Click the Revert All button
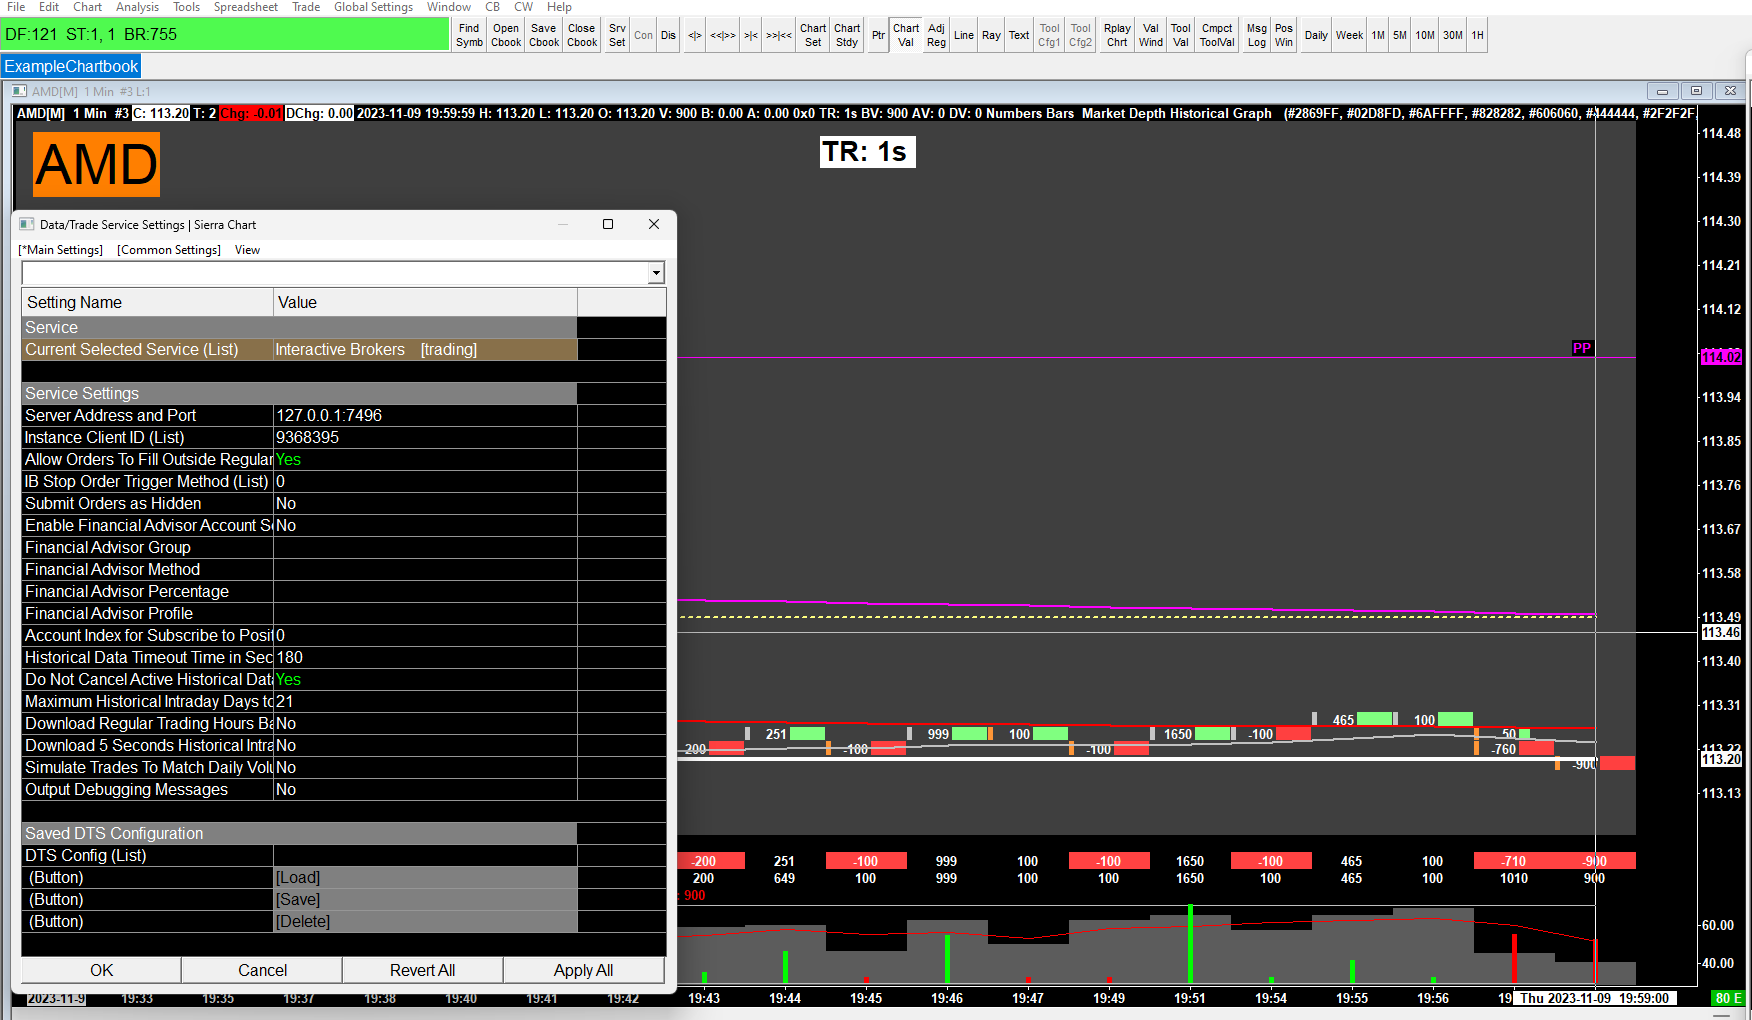This screenshot has height=1020, width=1752. pos(423,970)
